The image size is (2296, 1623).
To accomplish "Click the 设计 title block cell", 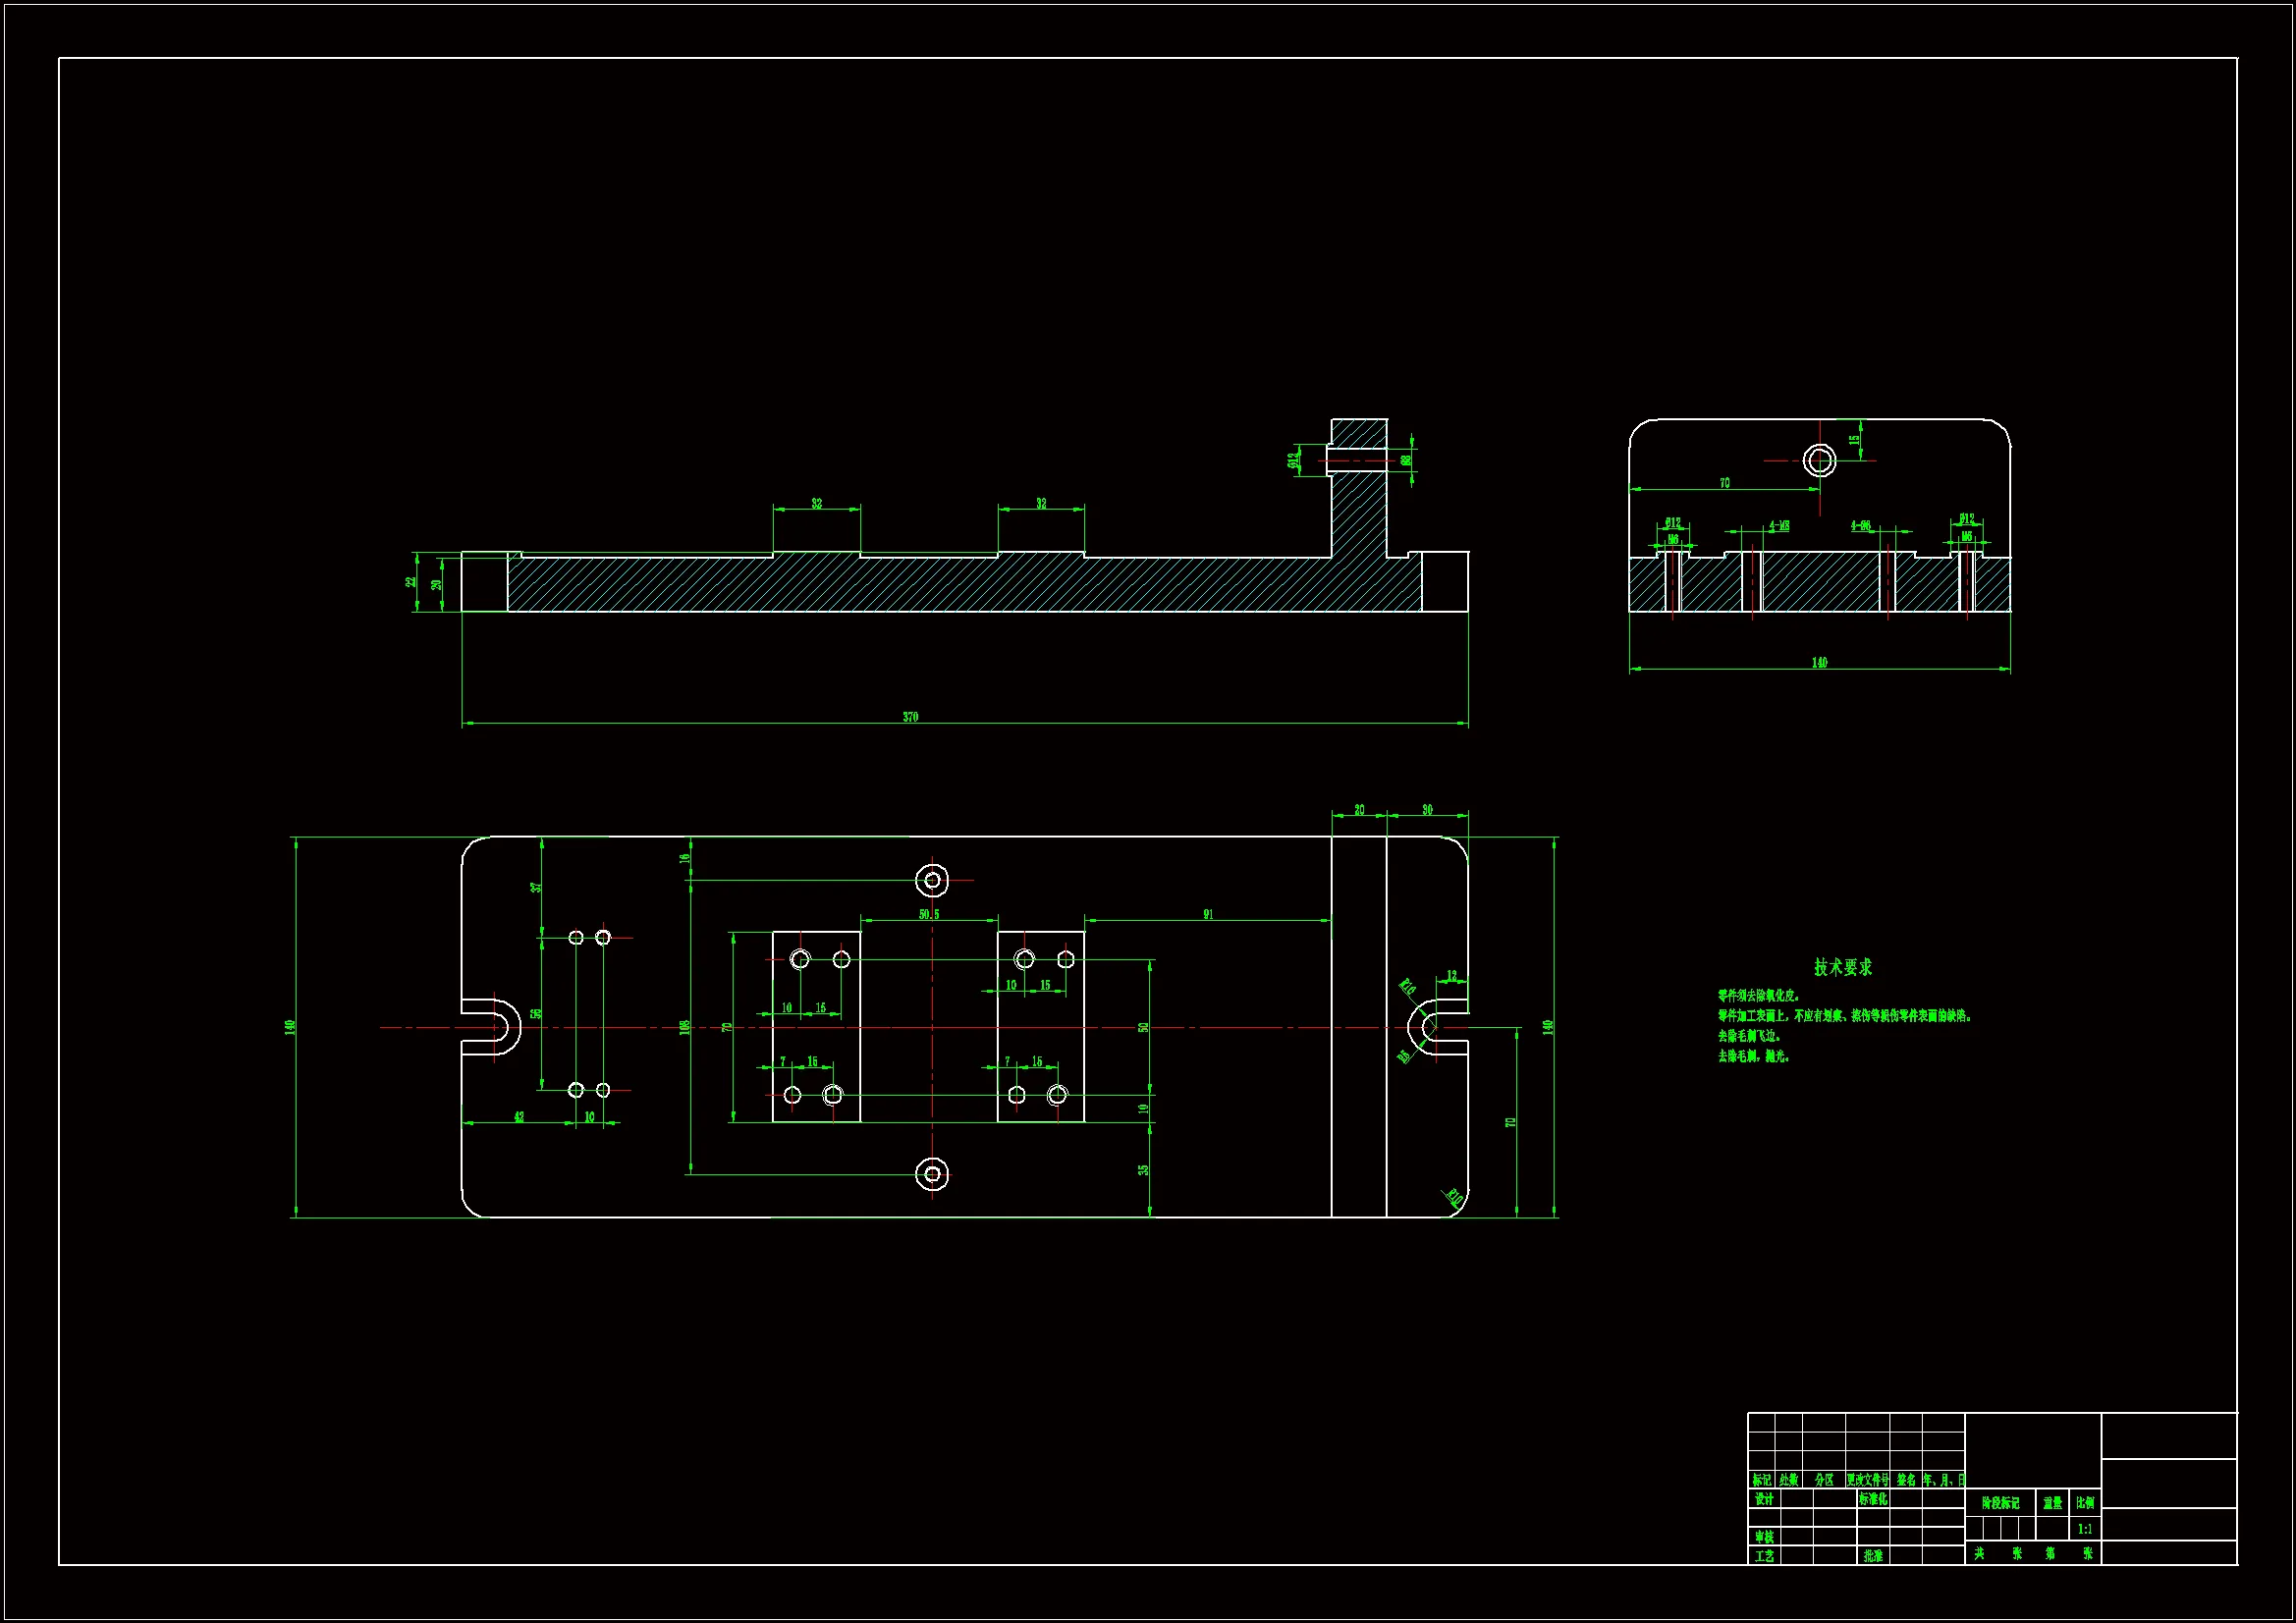I will (x=1764, y=1499).
